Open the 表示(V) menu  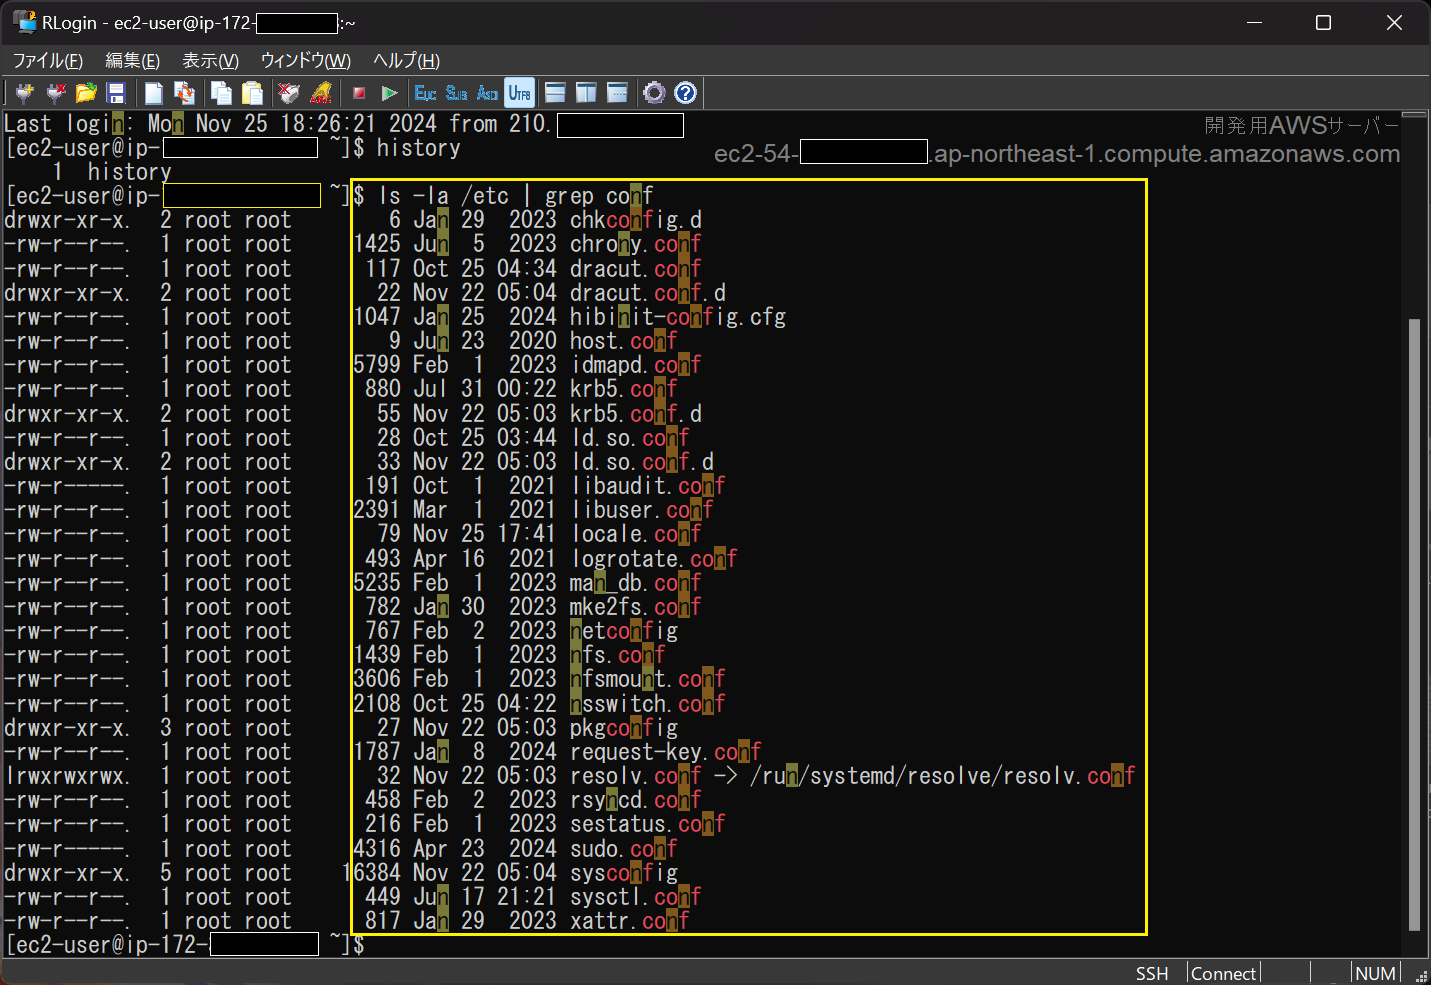pos(210,61)
